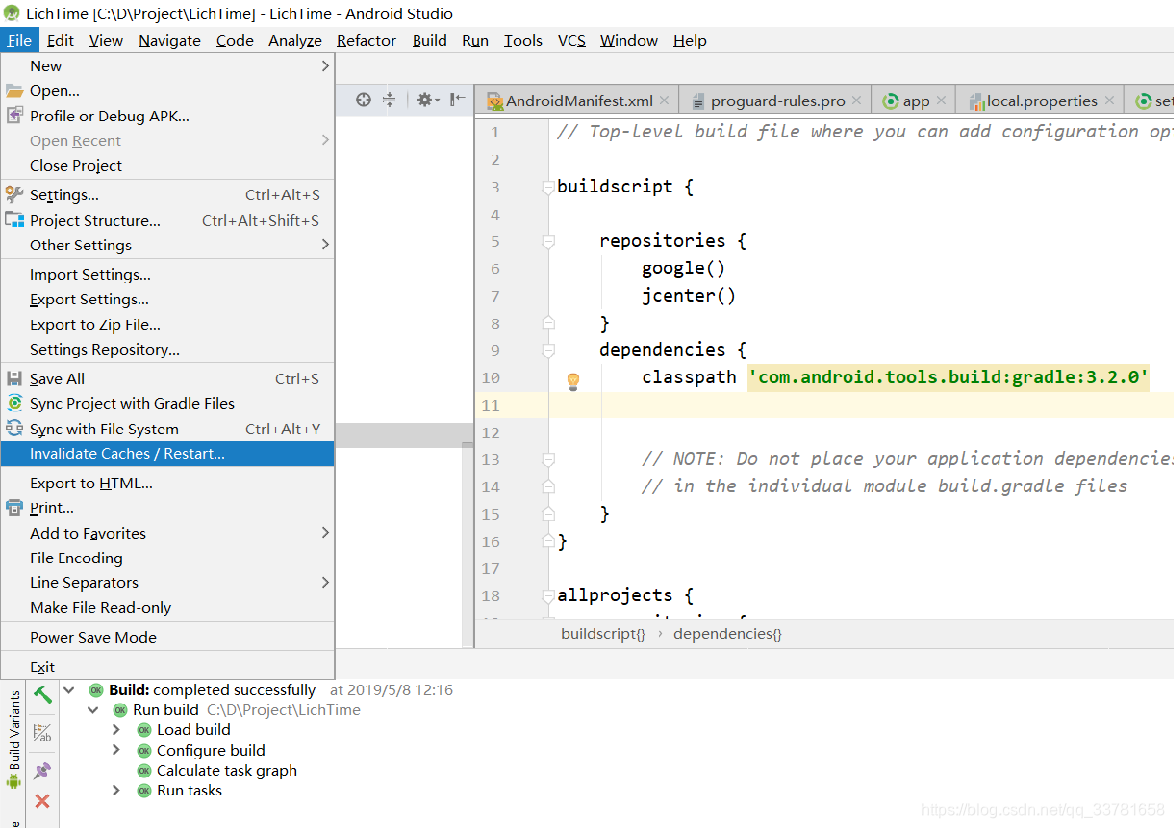Click the collapse all icon in project toolbar
Viewport: 1174px width, 828px height.
389,100
